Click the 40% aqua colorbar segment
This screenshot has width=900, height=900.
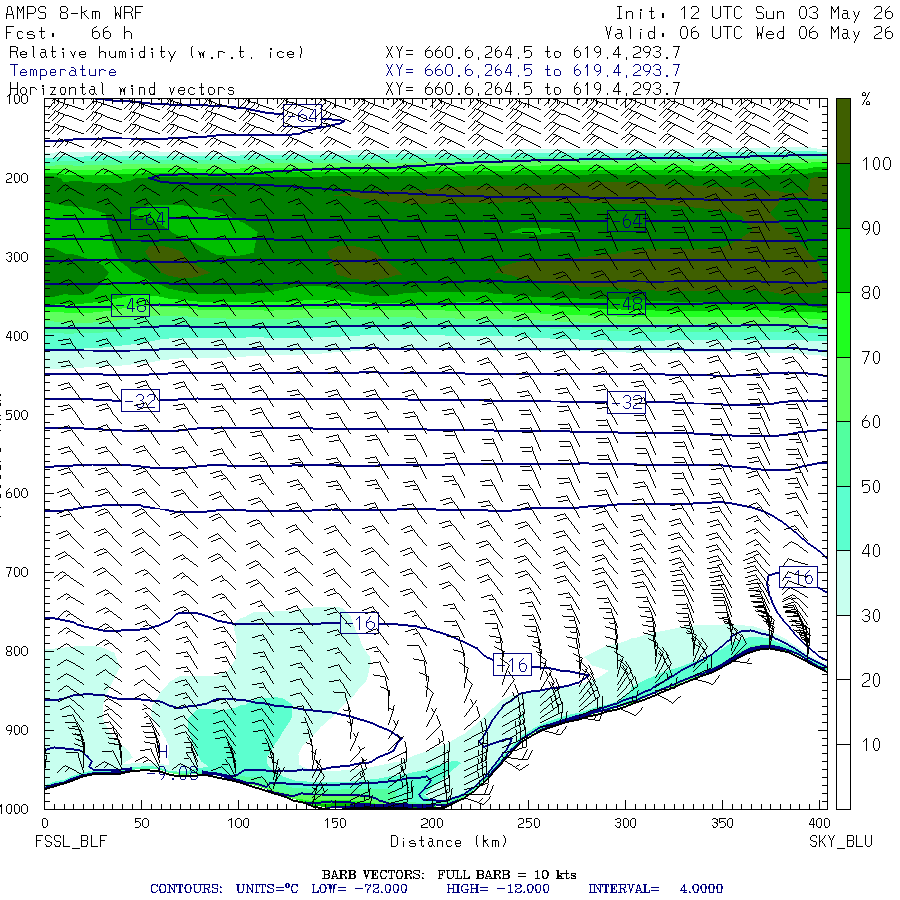[843, 518]
